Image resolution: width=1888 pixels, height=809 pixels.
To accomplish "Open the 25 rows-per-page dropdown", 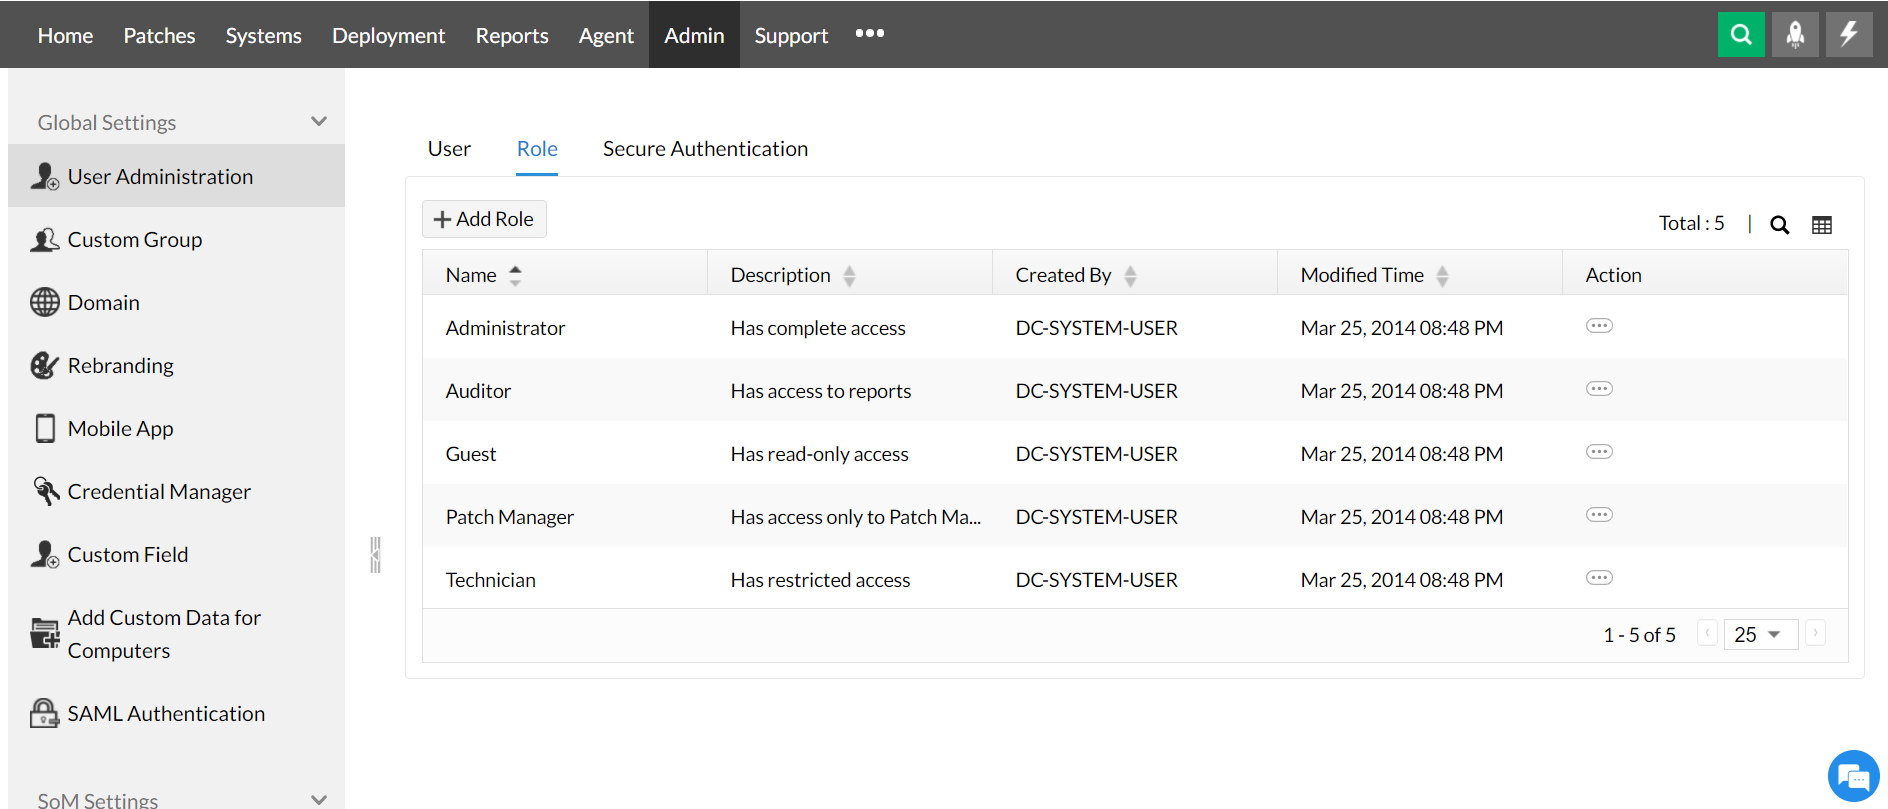I will point(1760,635).
